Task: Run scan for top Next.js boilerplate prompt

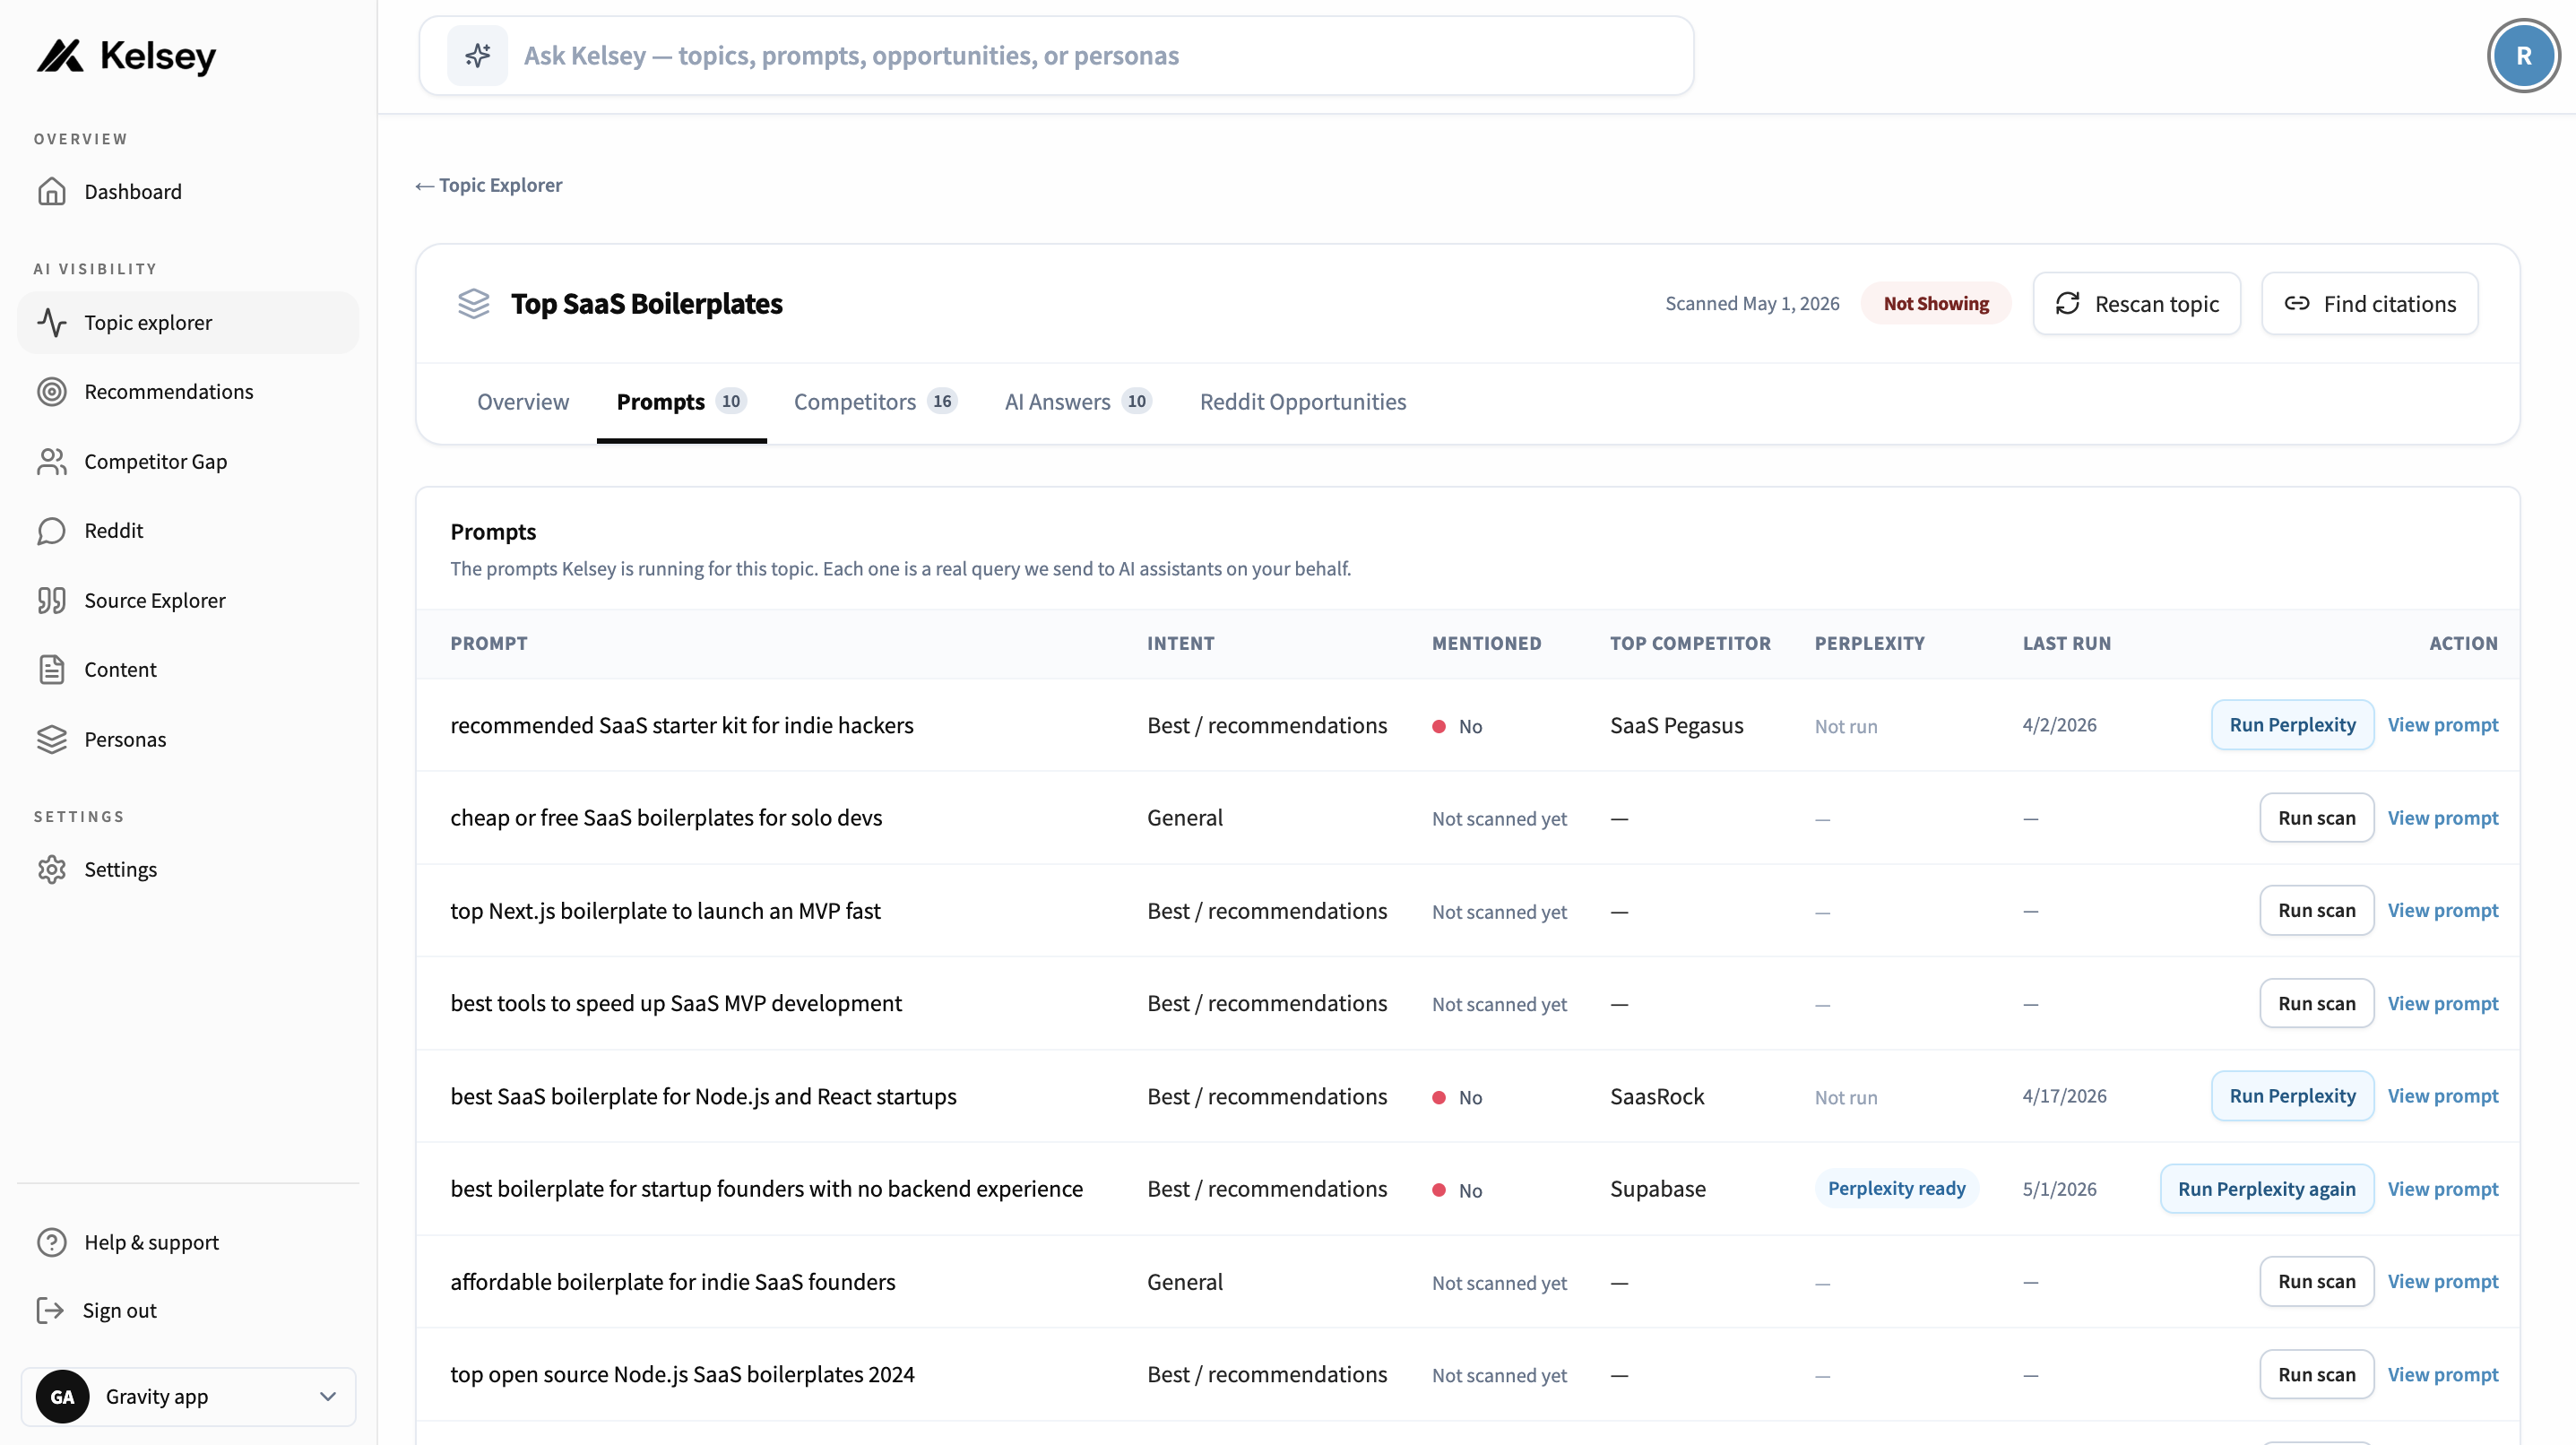Action: click(x=2316, y=910)
